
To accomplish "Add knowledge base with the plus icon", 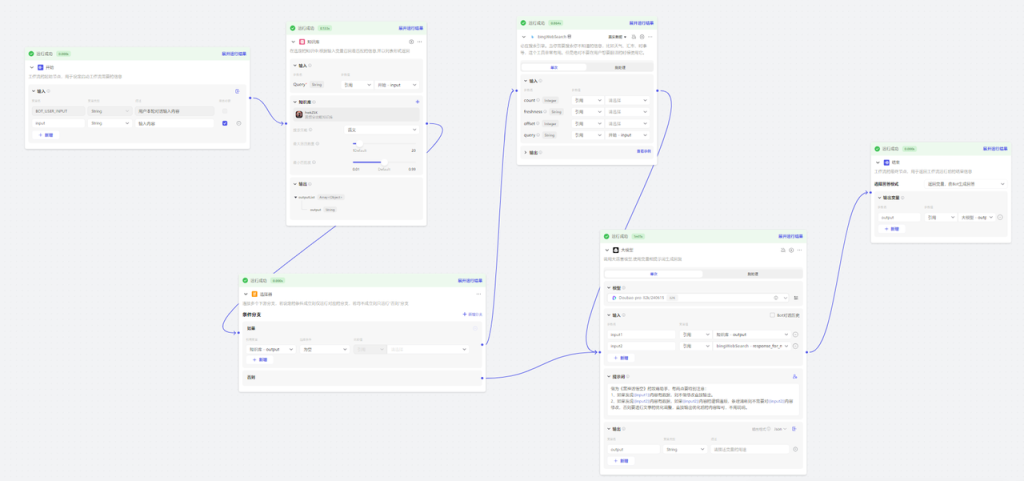I will point(417,102).
